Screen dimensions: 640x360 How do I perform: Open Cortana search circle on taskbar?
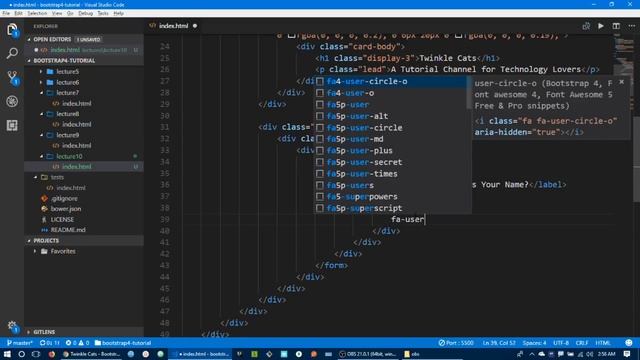[22, 354]
